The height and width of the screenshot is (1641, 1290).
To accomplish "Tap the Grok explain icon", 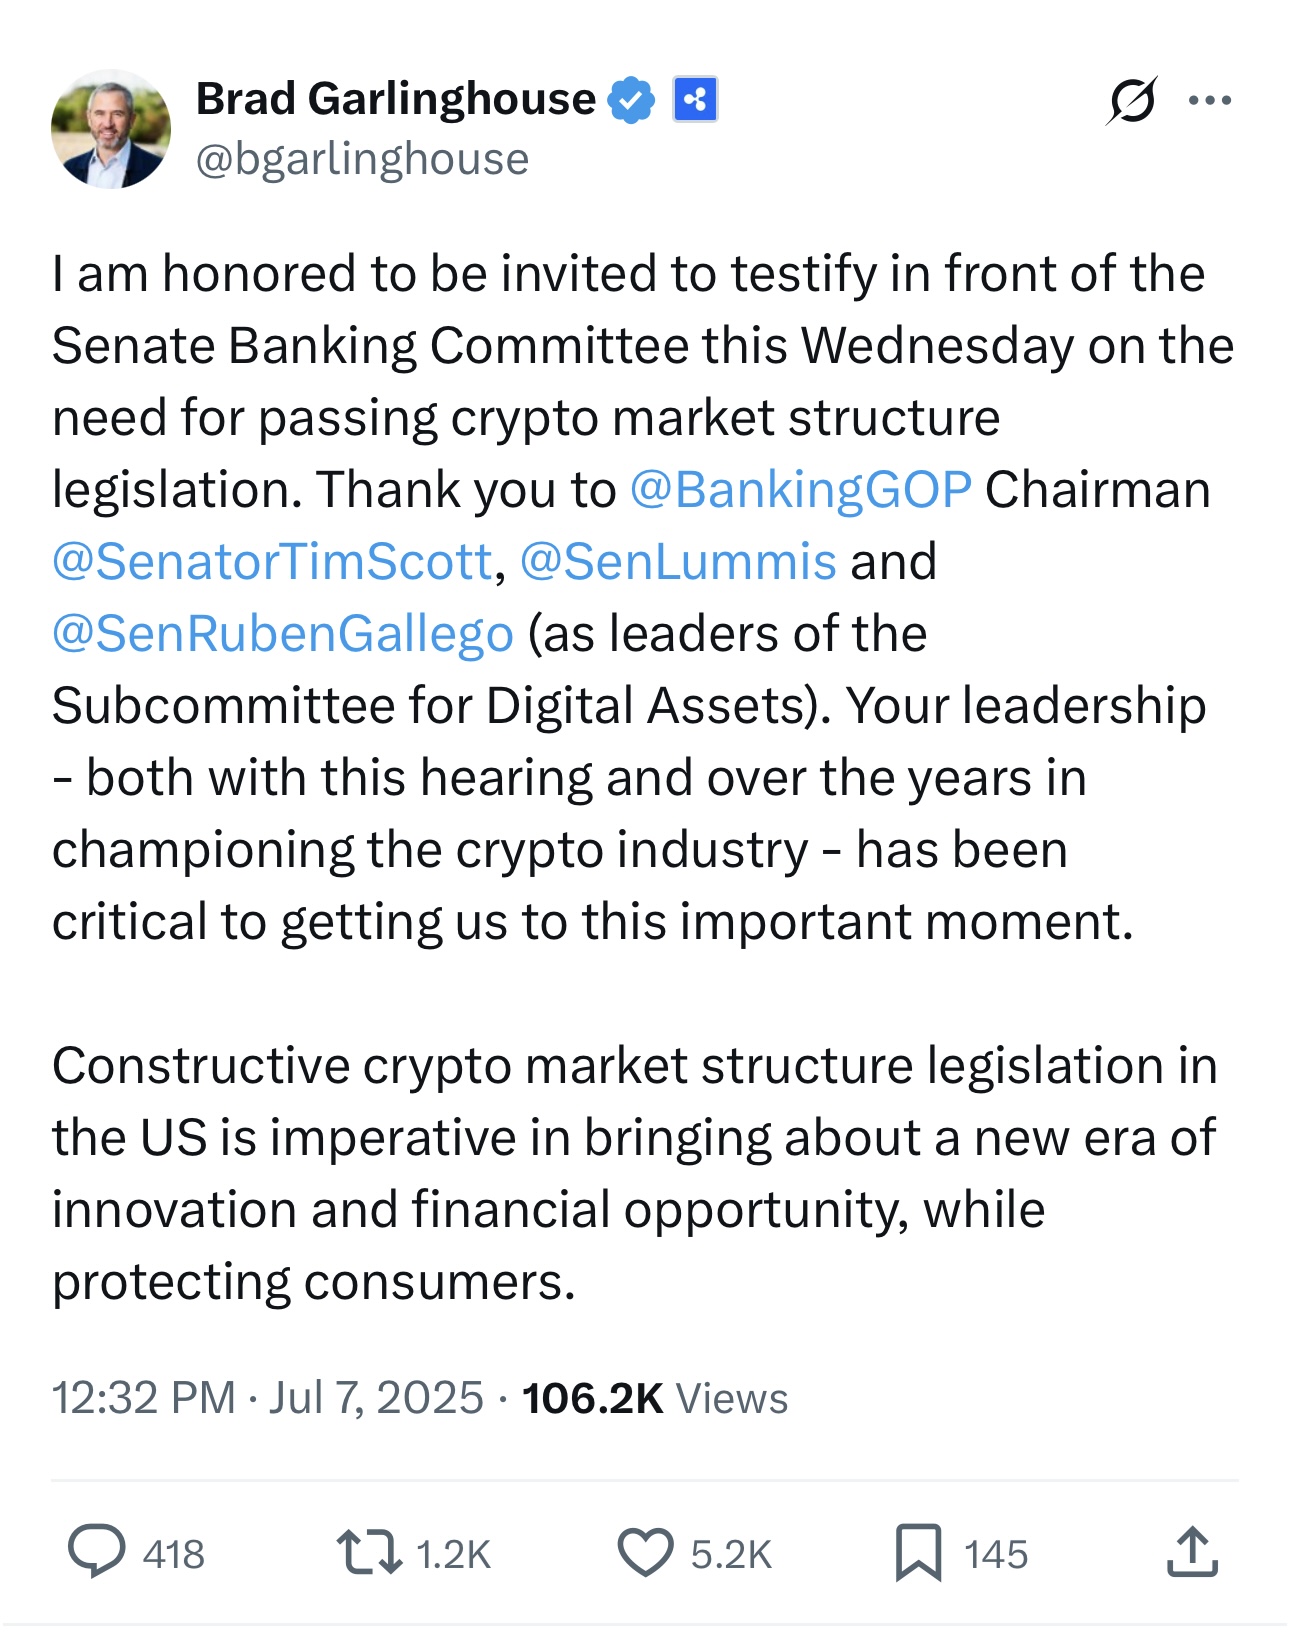I will (1133, 100).
